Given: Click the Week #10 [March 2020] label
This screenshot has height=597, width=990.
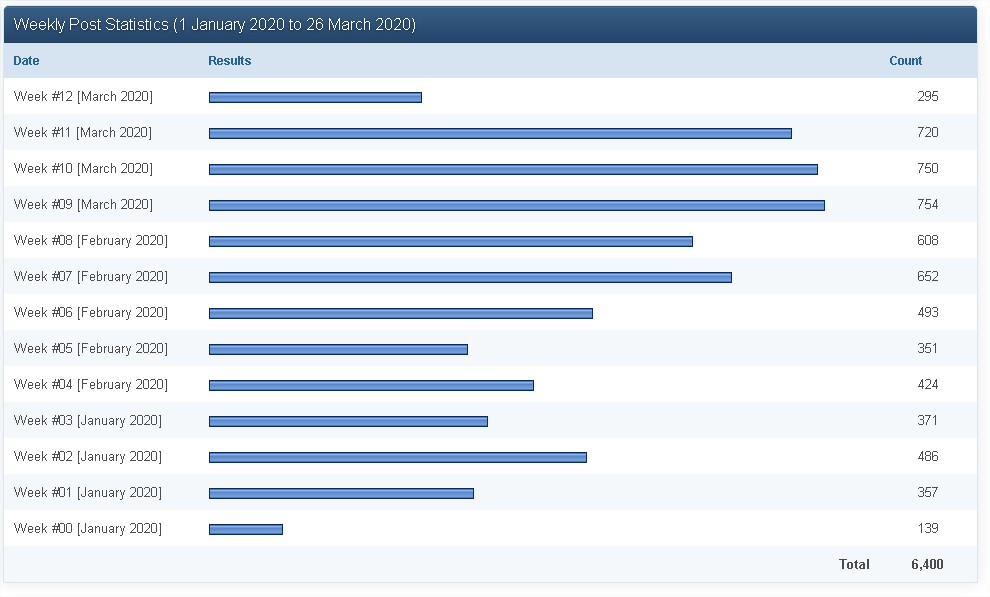Looking at the screenshot, I should pyautogui.click(x=83, y=168).
